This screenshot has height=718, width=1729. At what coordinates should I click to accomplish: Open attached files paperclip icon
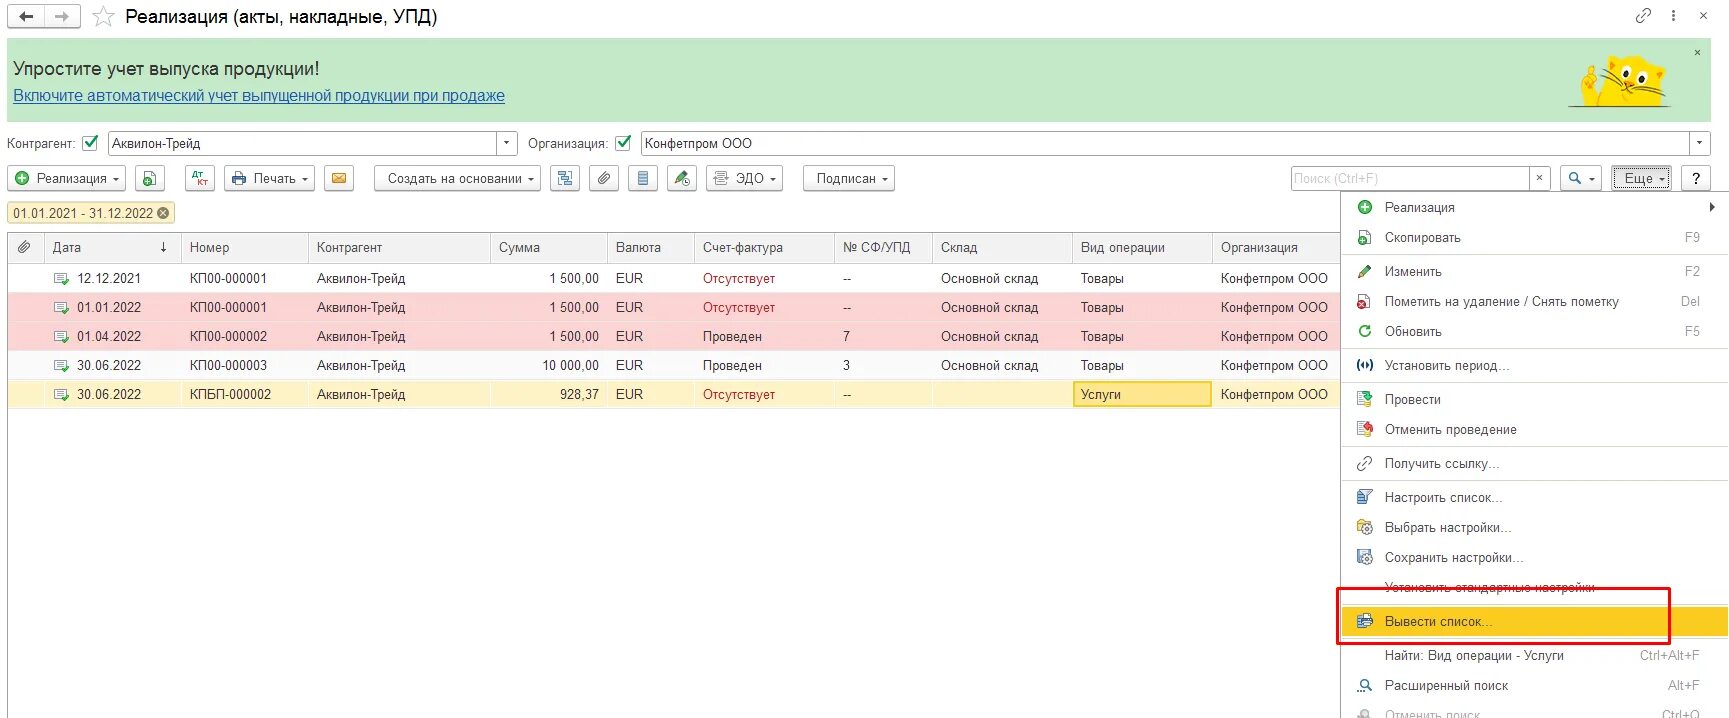tap(603, 178)
